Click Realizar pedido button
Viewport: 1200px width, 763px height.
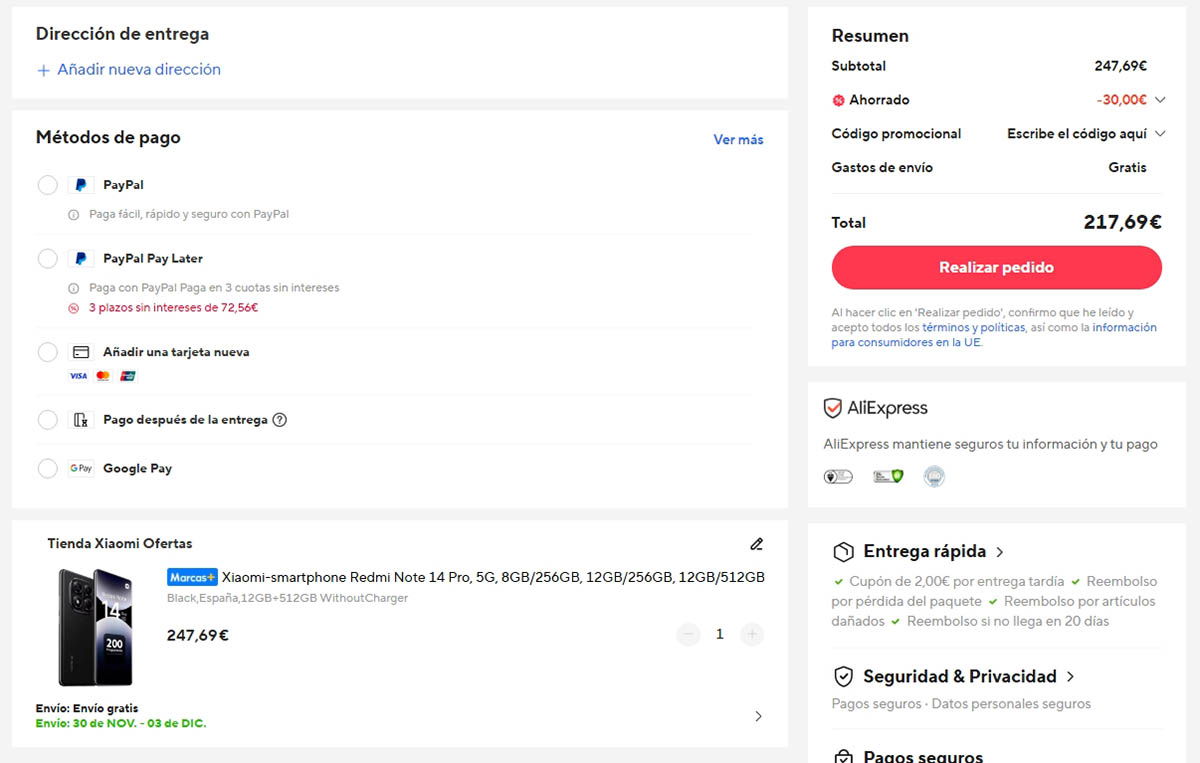995,267
